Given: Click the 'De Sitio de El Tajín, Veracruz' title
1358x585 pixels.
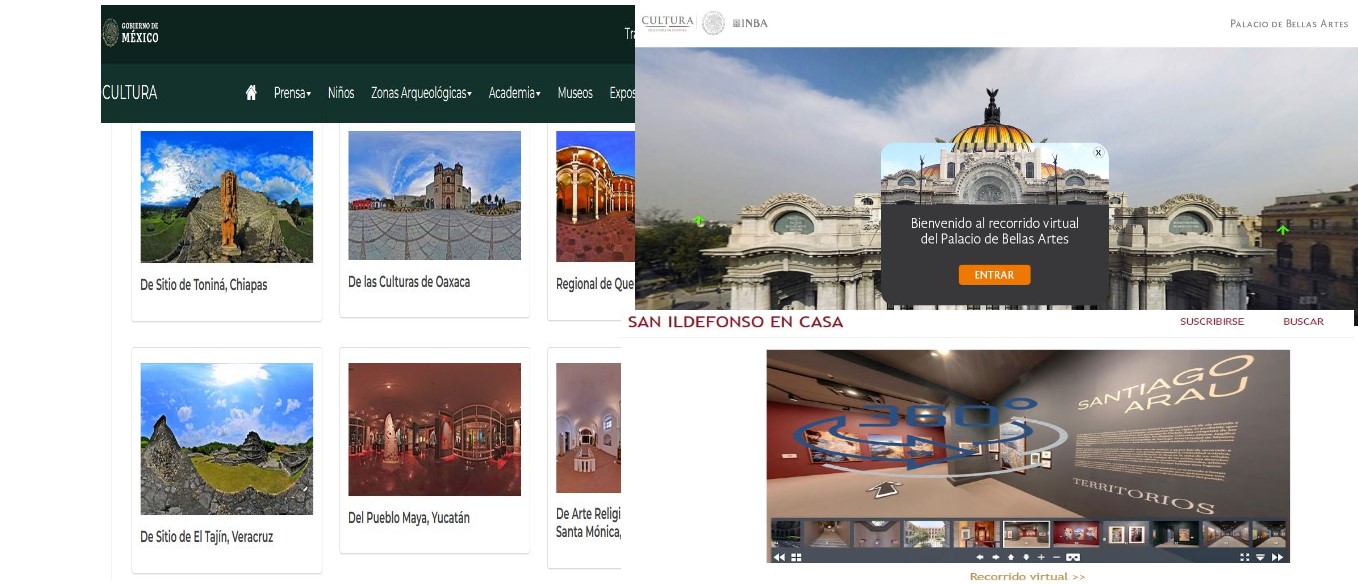Looking at the screenshot, I should pos(206,537).
